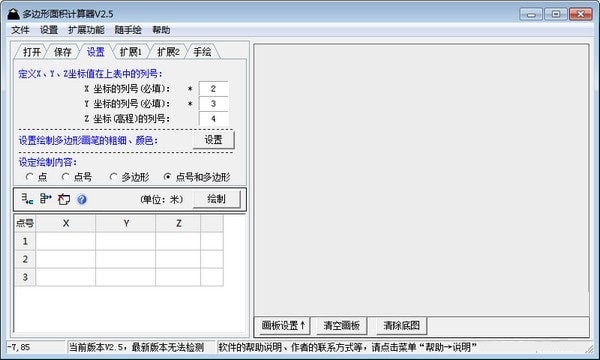Click the -7, 85 coordinate readout

19,347
